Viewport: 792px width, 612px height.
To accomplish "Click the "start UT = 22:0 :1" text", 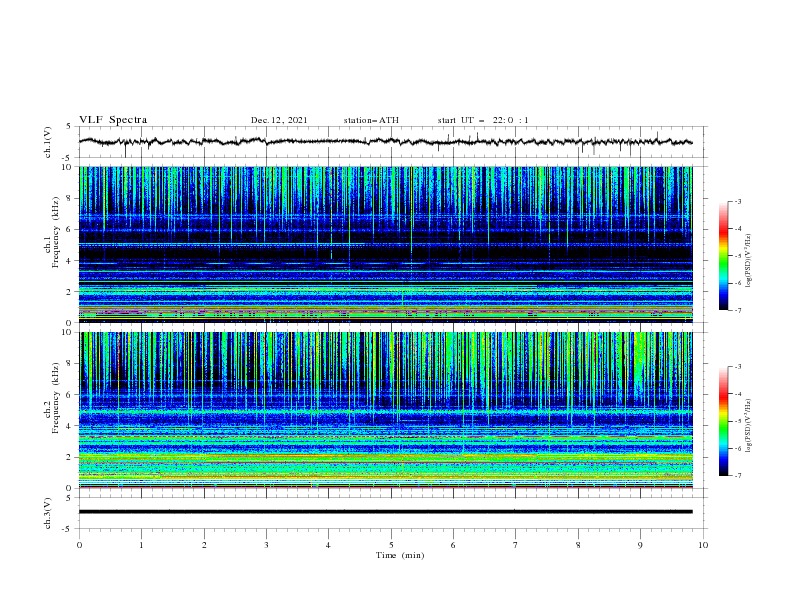I will (483, 120).
